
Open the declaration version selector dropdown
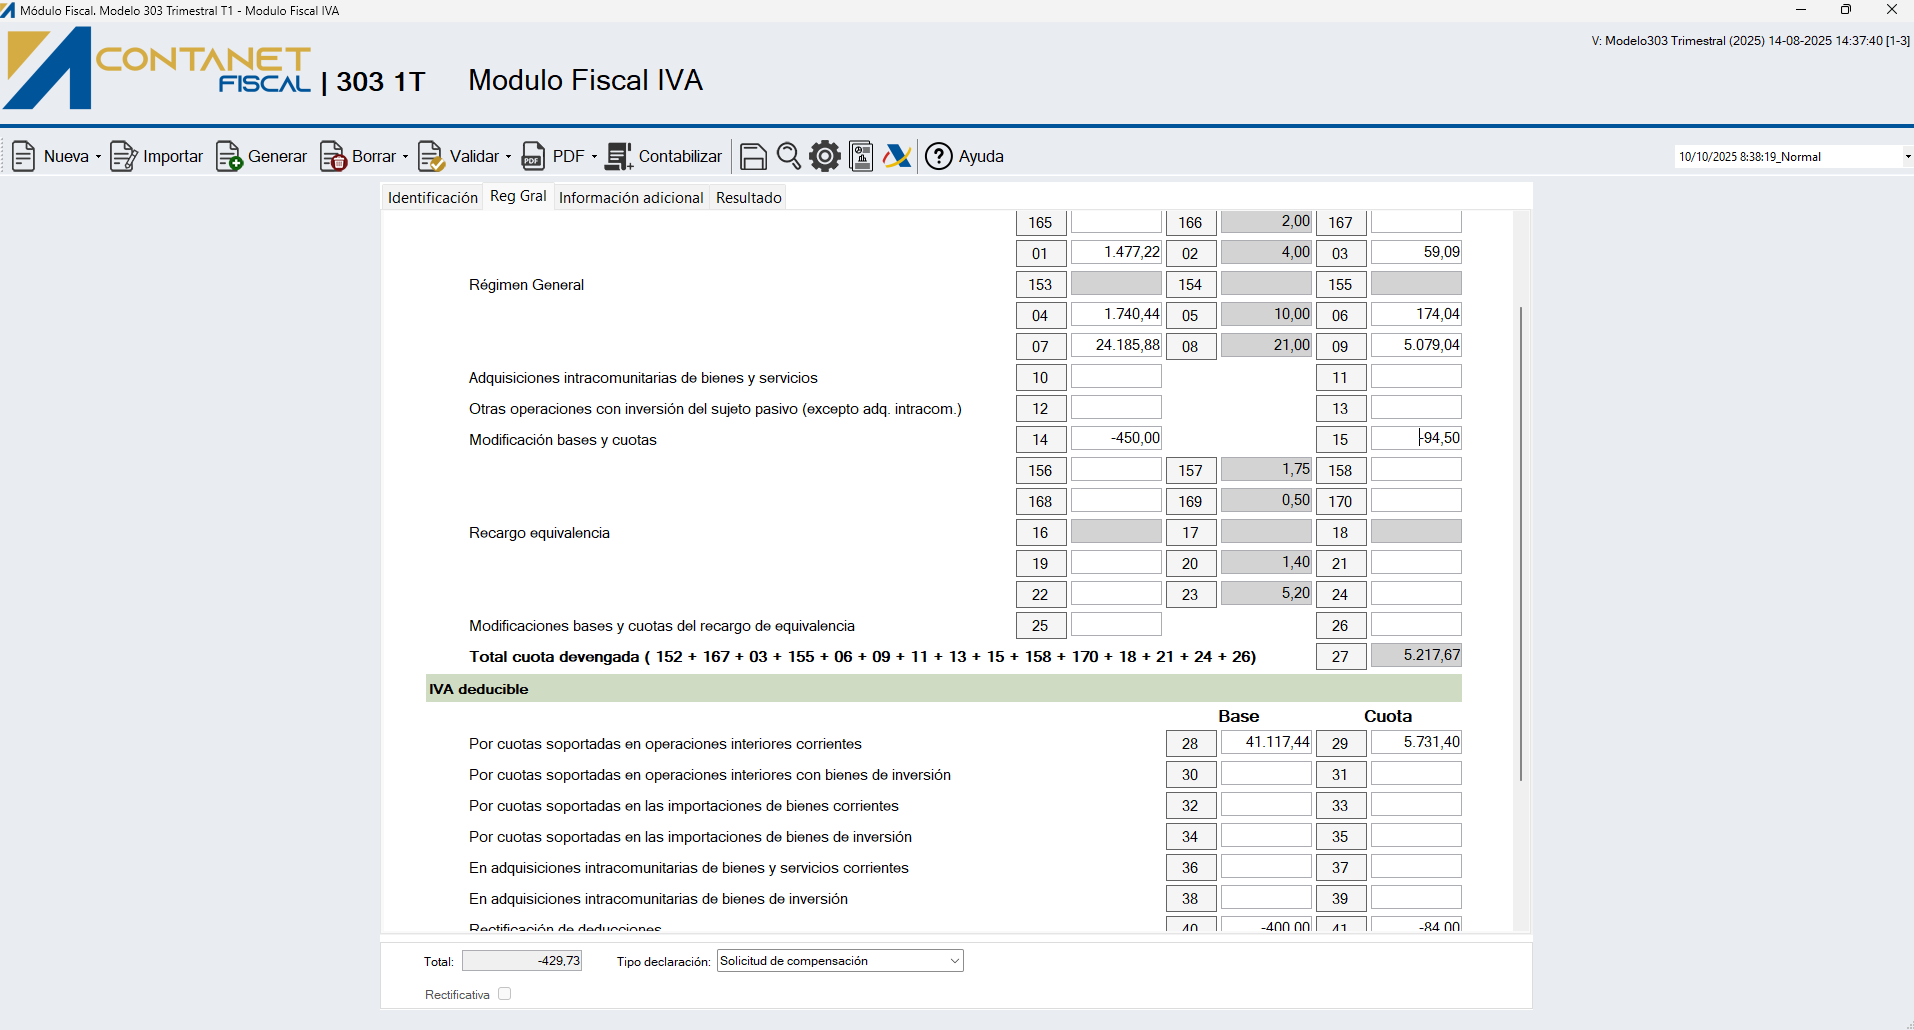1907,157
